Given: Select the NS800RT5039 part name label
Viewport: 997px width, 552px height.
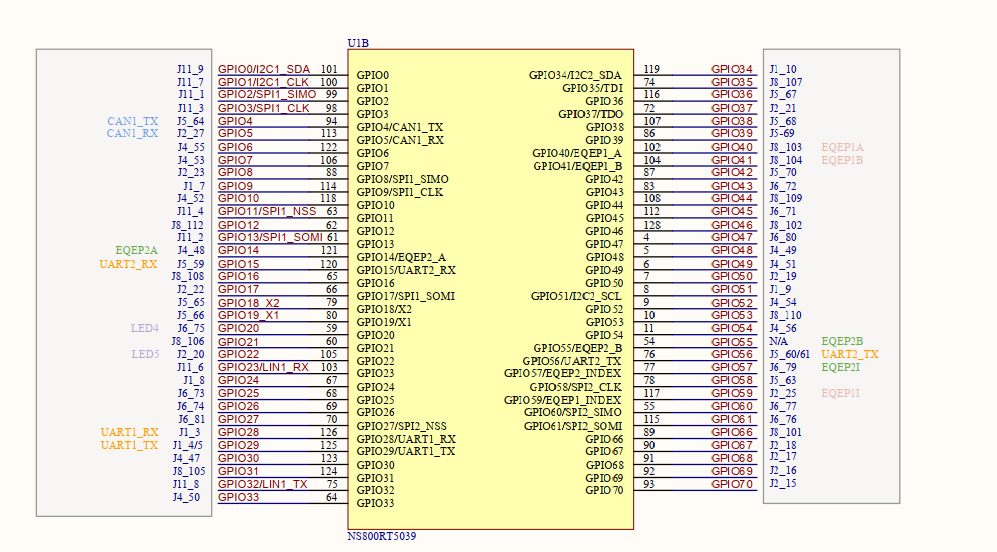Looking at the screenshot, I should (x=381, y=537).
